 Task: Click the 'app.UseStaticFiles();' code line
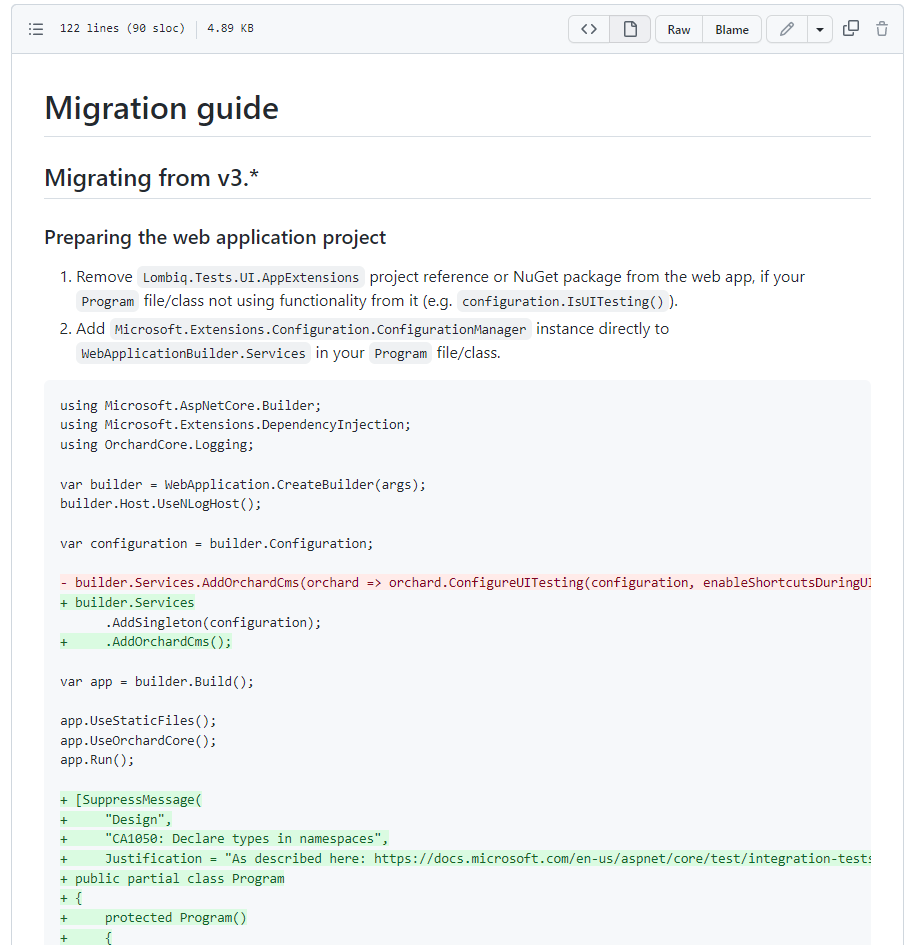(x=138, y=721)
